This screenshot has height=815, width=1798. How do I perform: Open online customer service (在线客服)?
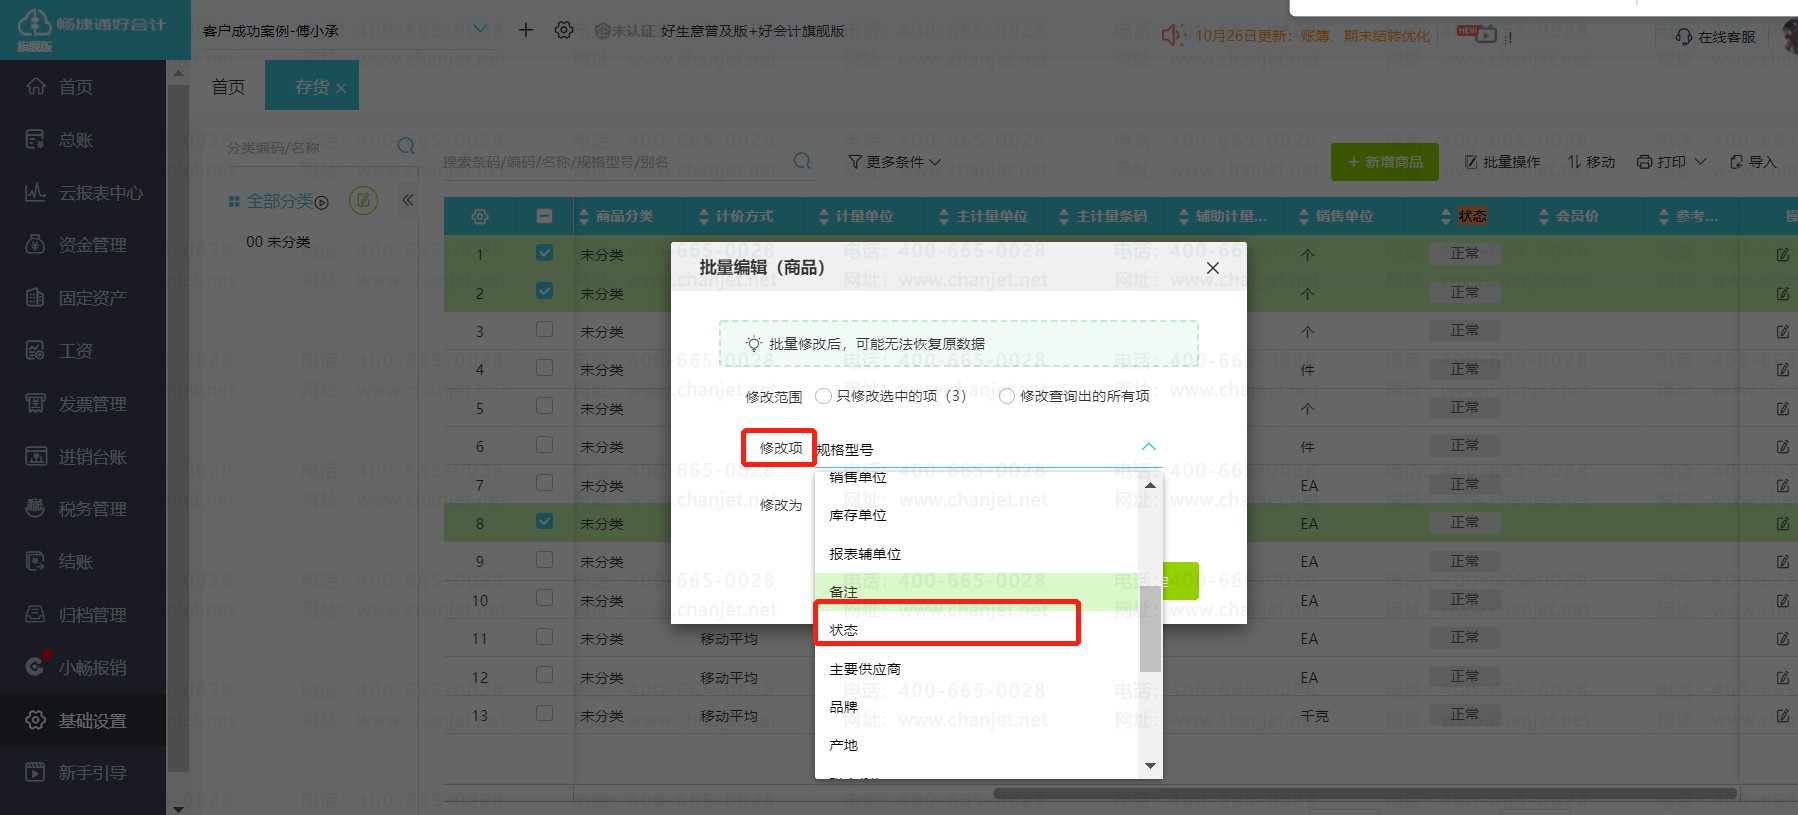(1716, 37)
